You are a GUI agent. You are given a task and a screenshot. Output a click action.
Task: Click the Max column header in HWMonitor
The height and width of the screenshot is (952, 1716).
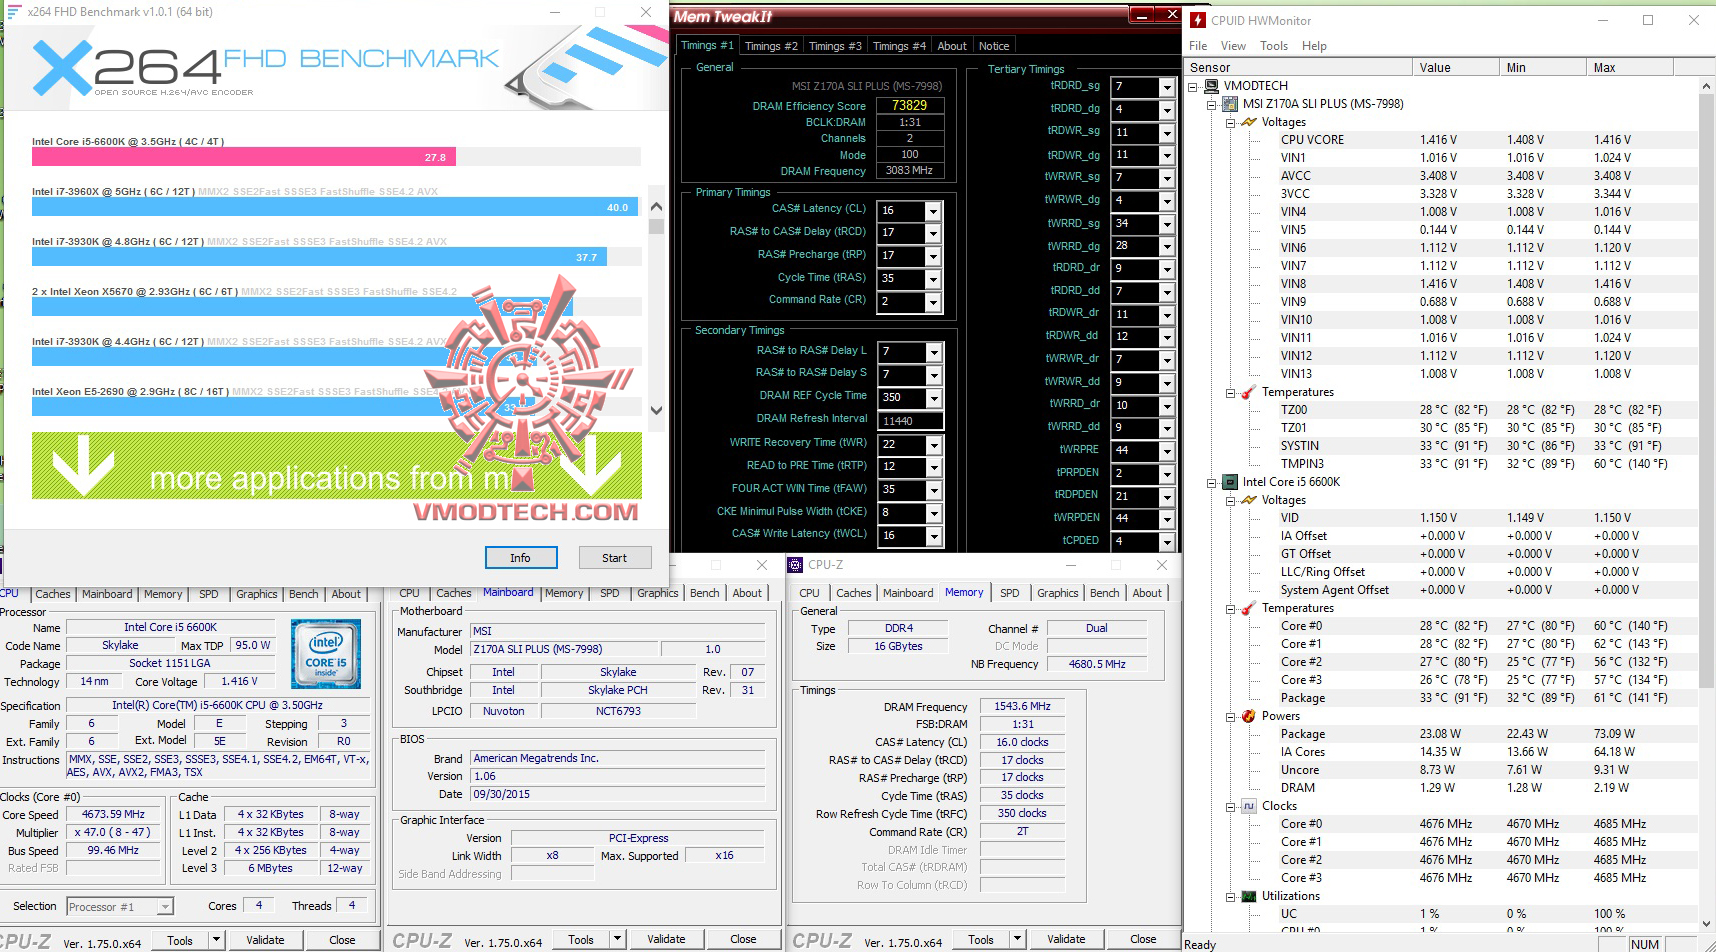[1630, 68]
